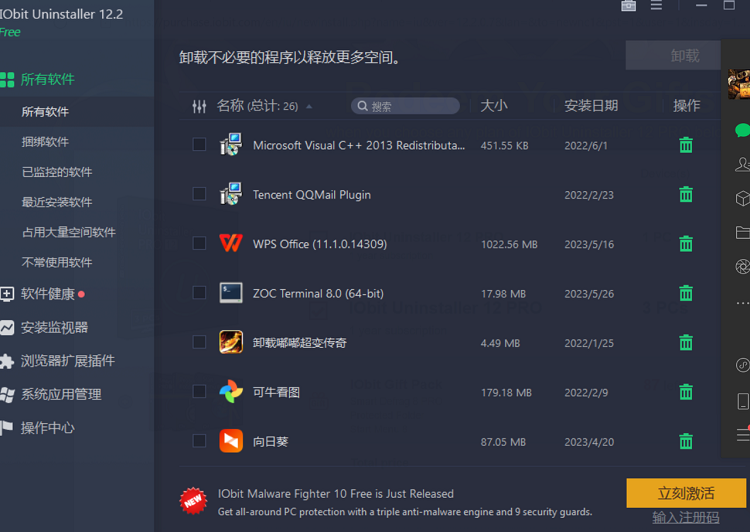Click trash icon in 卸载嘟嘟超变传奇 row

coord(686,343)
